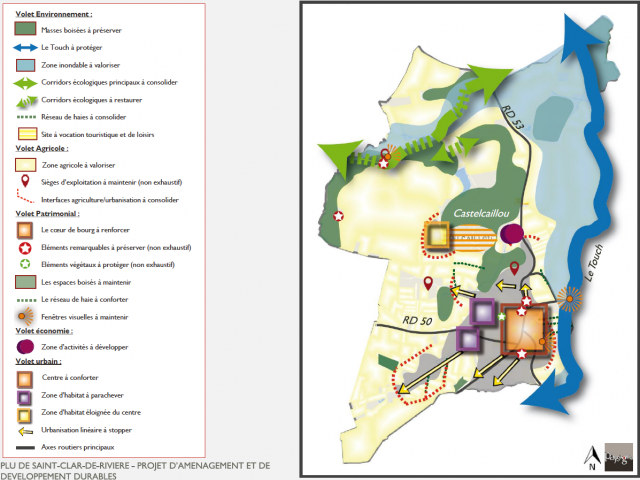Select the 'Masses boisées à préserver' green swatch
Screen dimensions: 640x480
(x=25, y=30)
